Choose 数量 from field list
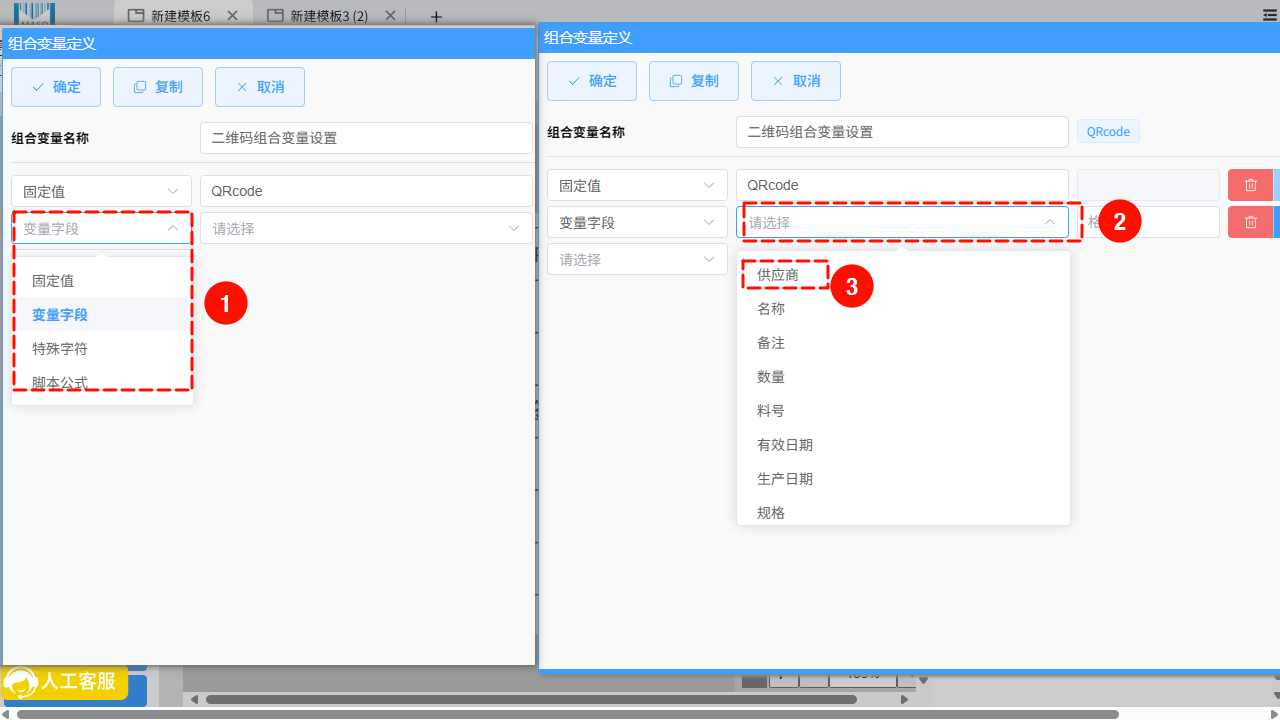Screen dimensions: 1280x720 (x=903, y=377)
